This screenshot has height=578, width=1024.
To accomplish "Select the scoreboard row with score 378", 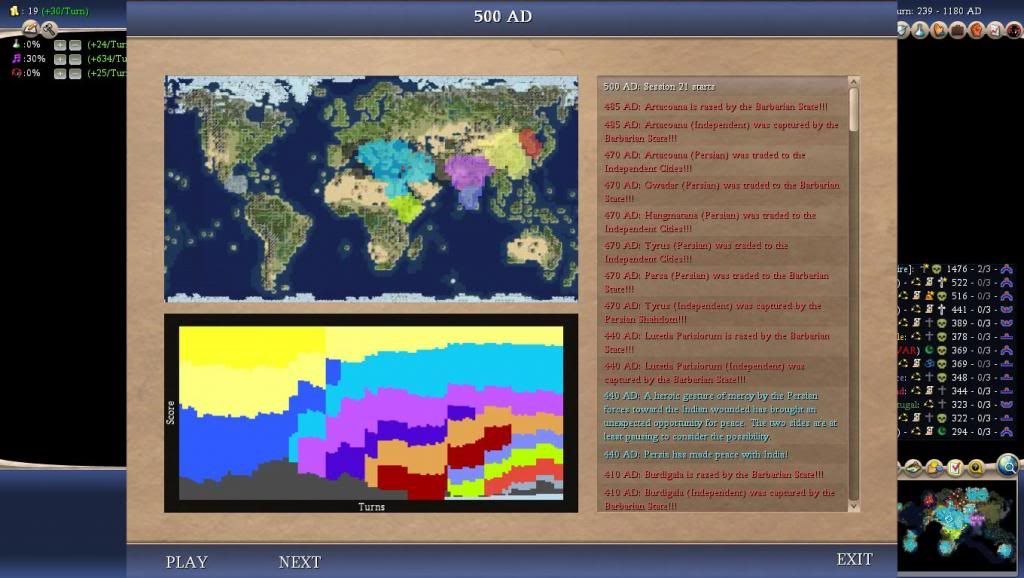I will click(956, 337).
